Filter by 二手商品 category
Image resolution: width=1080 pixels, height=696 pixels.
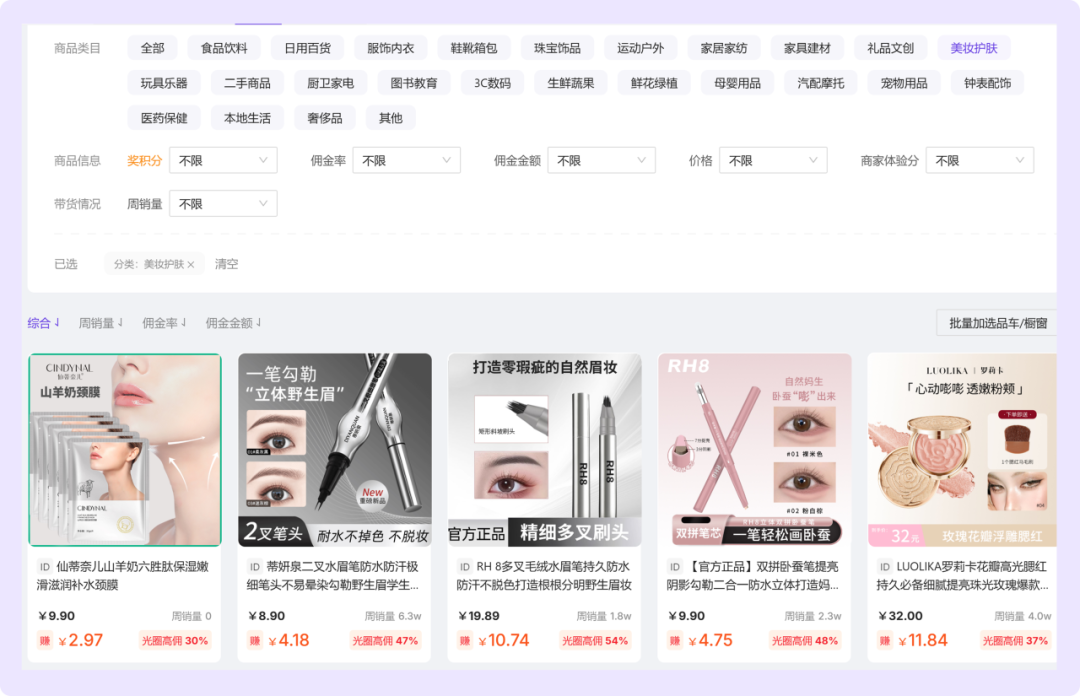(x=247, y=83)
